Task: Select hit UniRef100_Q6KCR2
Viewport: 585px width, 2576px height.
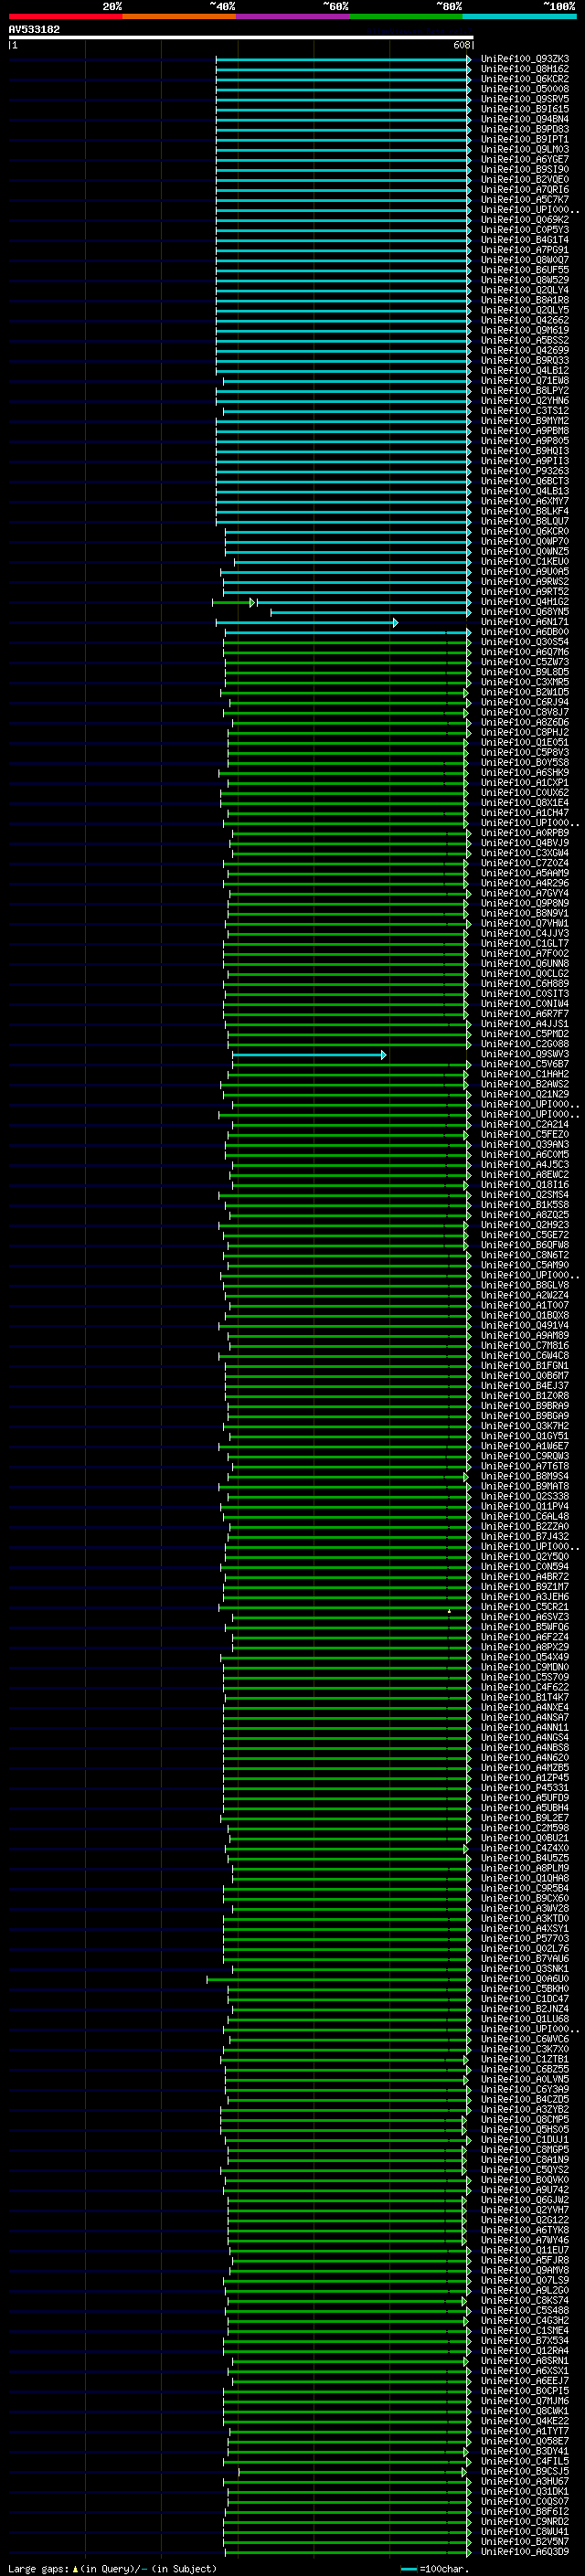Action: coord(524,79)
